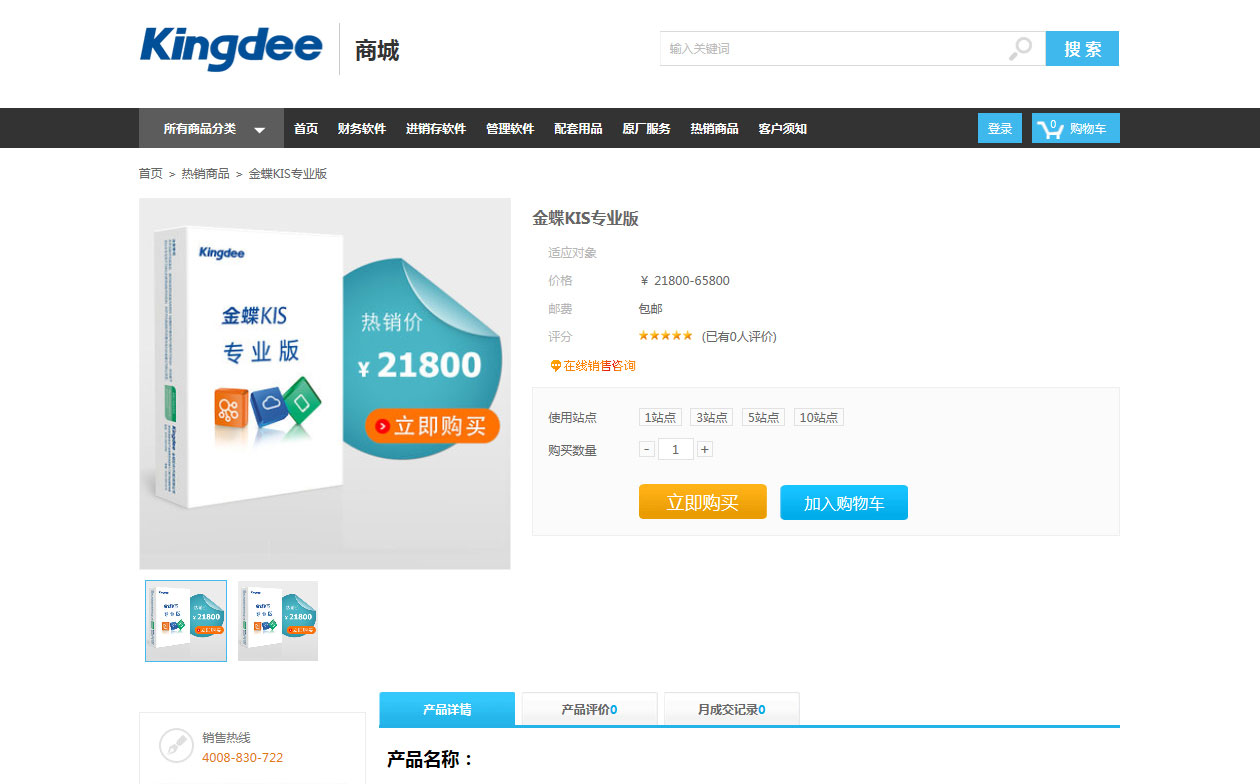Click the 首页 breadcrumb link
The width and height of the screenshot is (1260, 784).
pos(150,174)
